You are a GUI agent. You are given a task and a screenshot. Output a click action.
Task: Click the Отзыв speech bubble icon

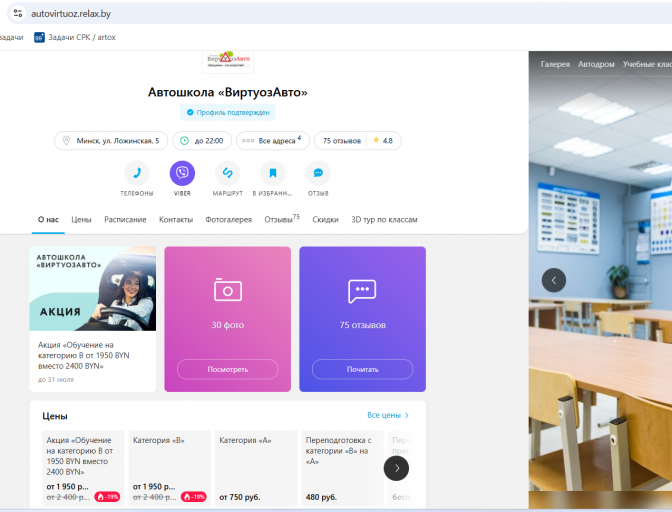click(318, 173)
